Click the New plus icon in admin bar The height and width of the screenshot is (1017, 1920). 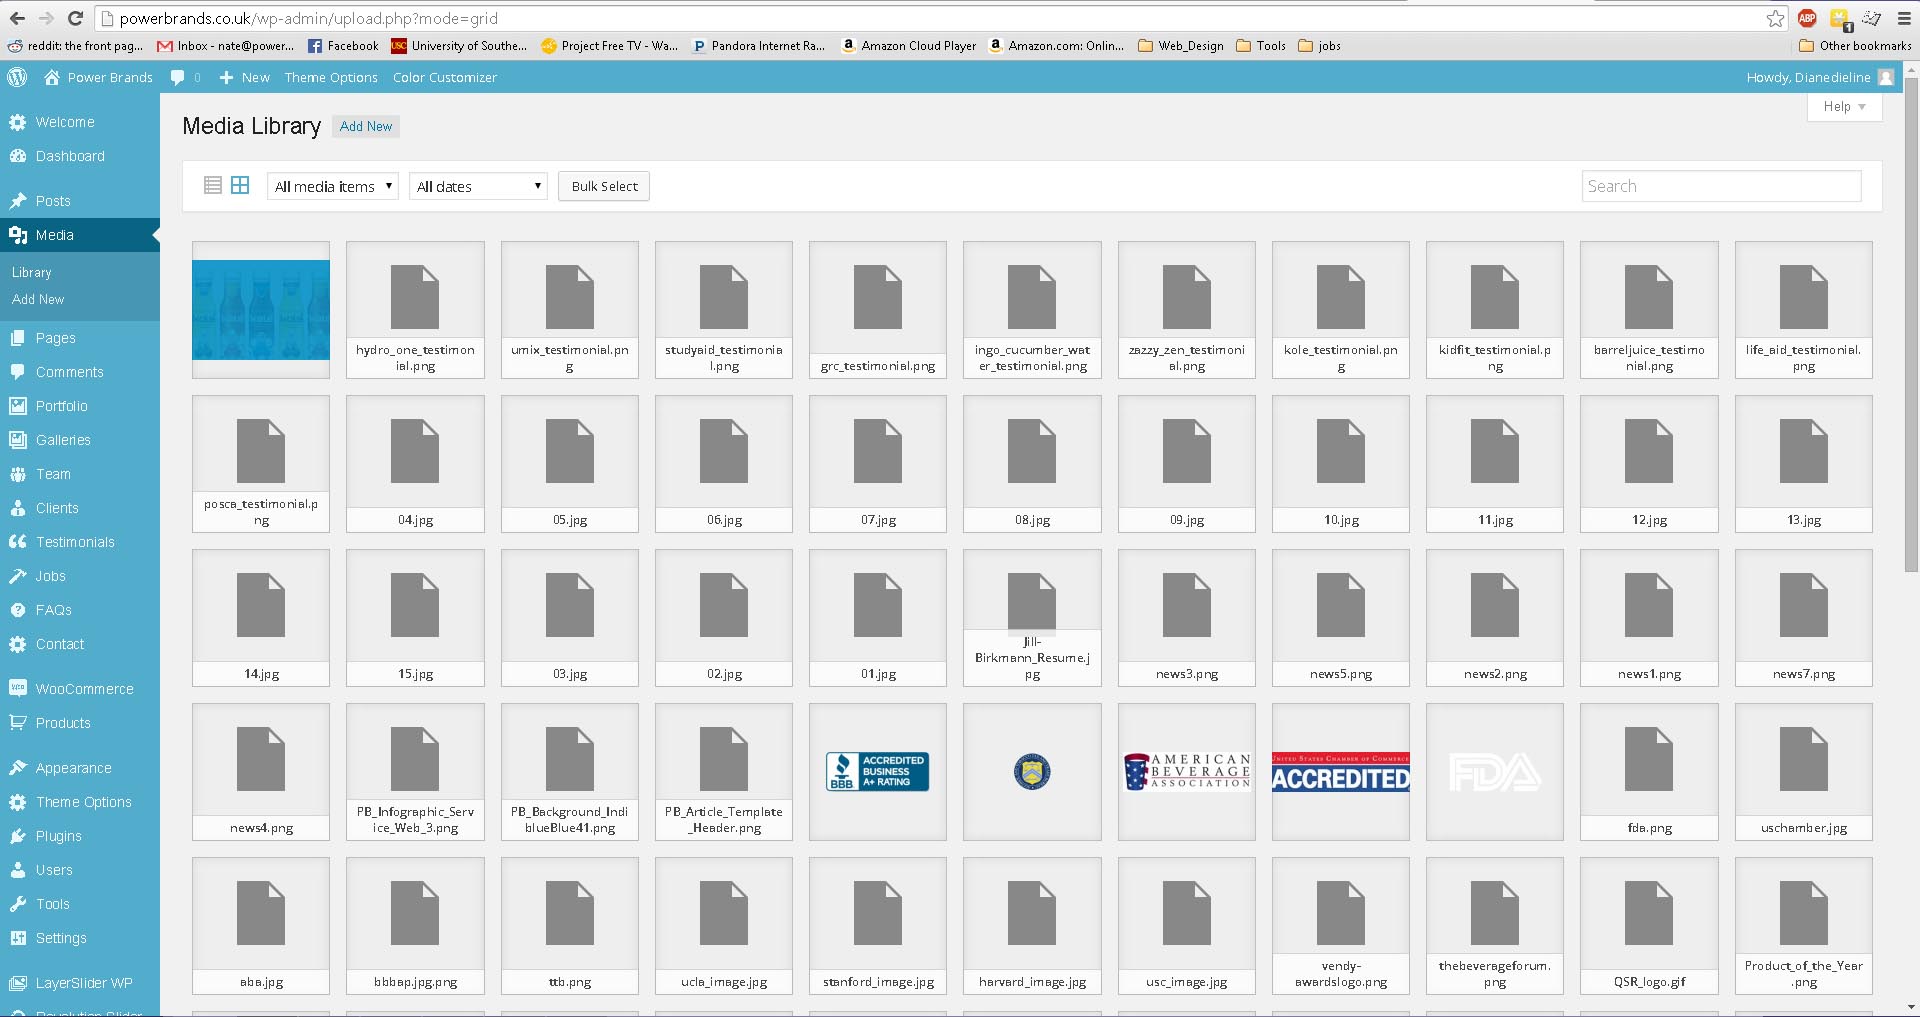pyautogui.click(x=226, y=77)
